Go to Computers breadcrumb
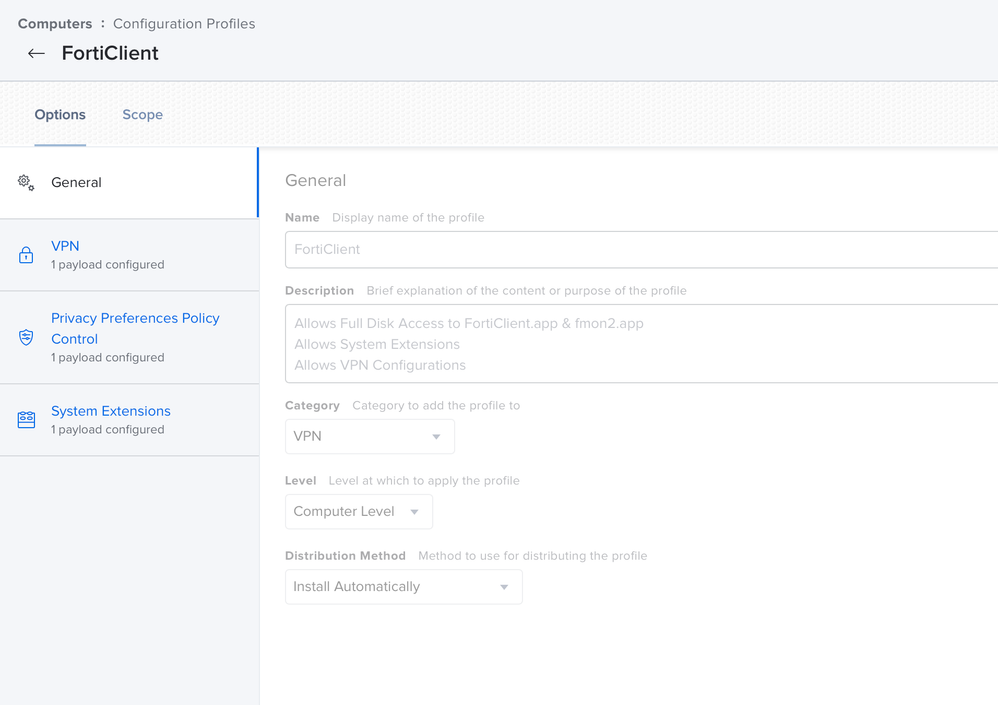 55,24
